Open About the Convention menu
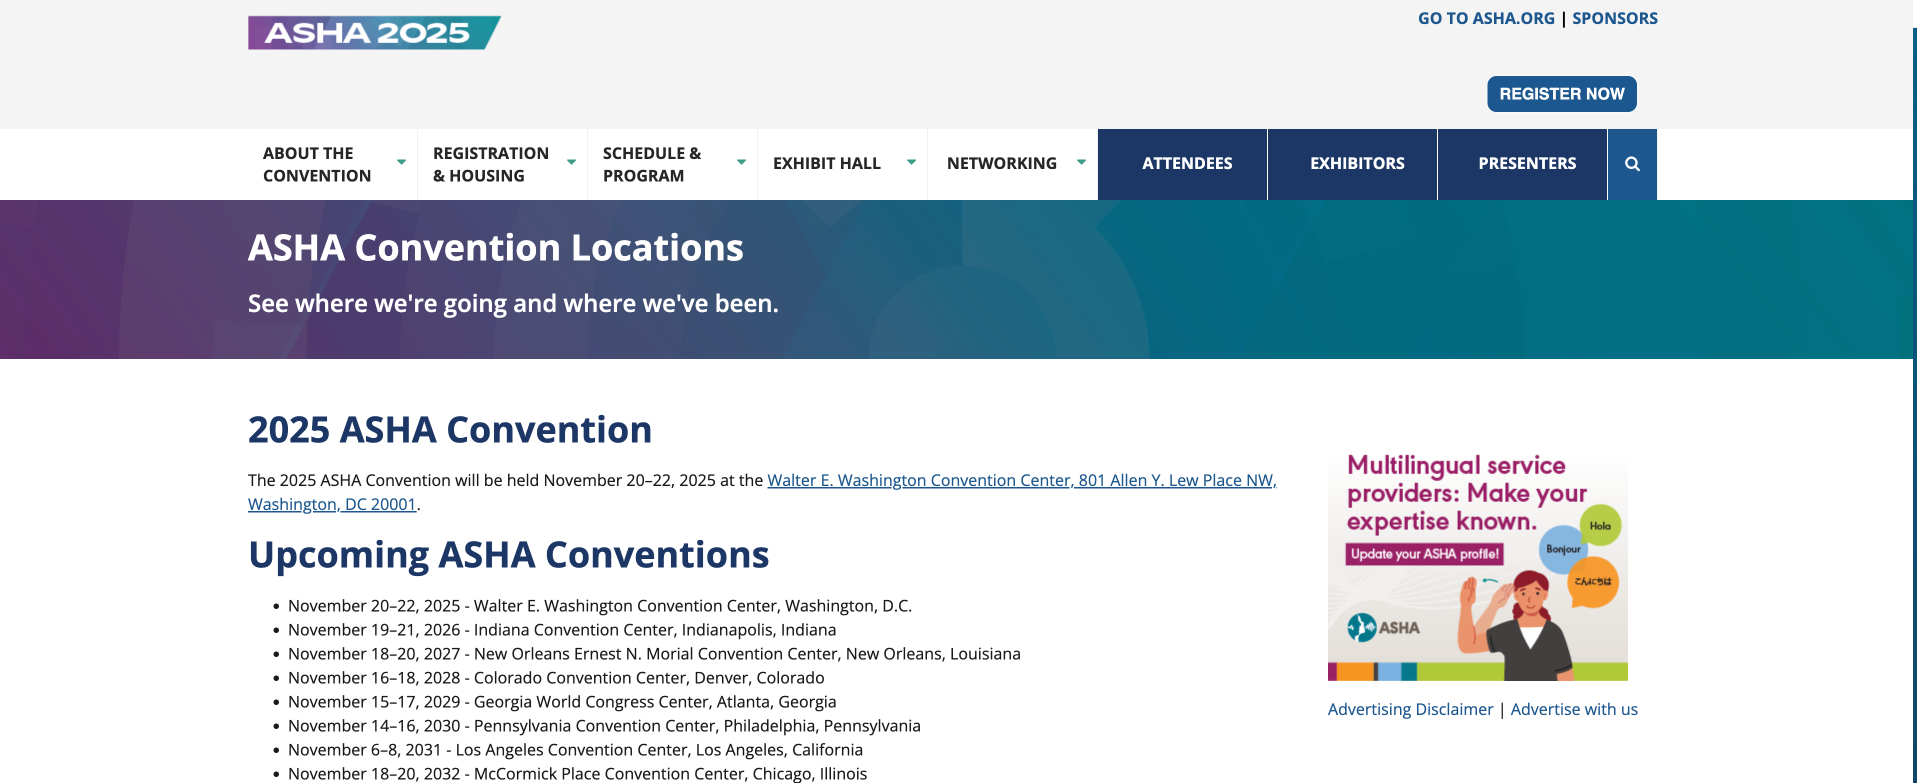This screenshot has width=1917, height=783. click(x=317, y=164)
